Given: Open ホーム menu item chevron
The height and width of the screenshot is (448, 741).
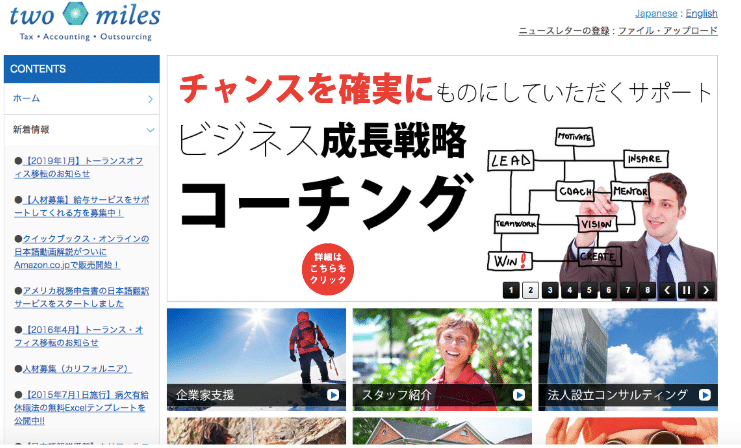Looking at the screenshot, I should [150, 99].
